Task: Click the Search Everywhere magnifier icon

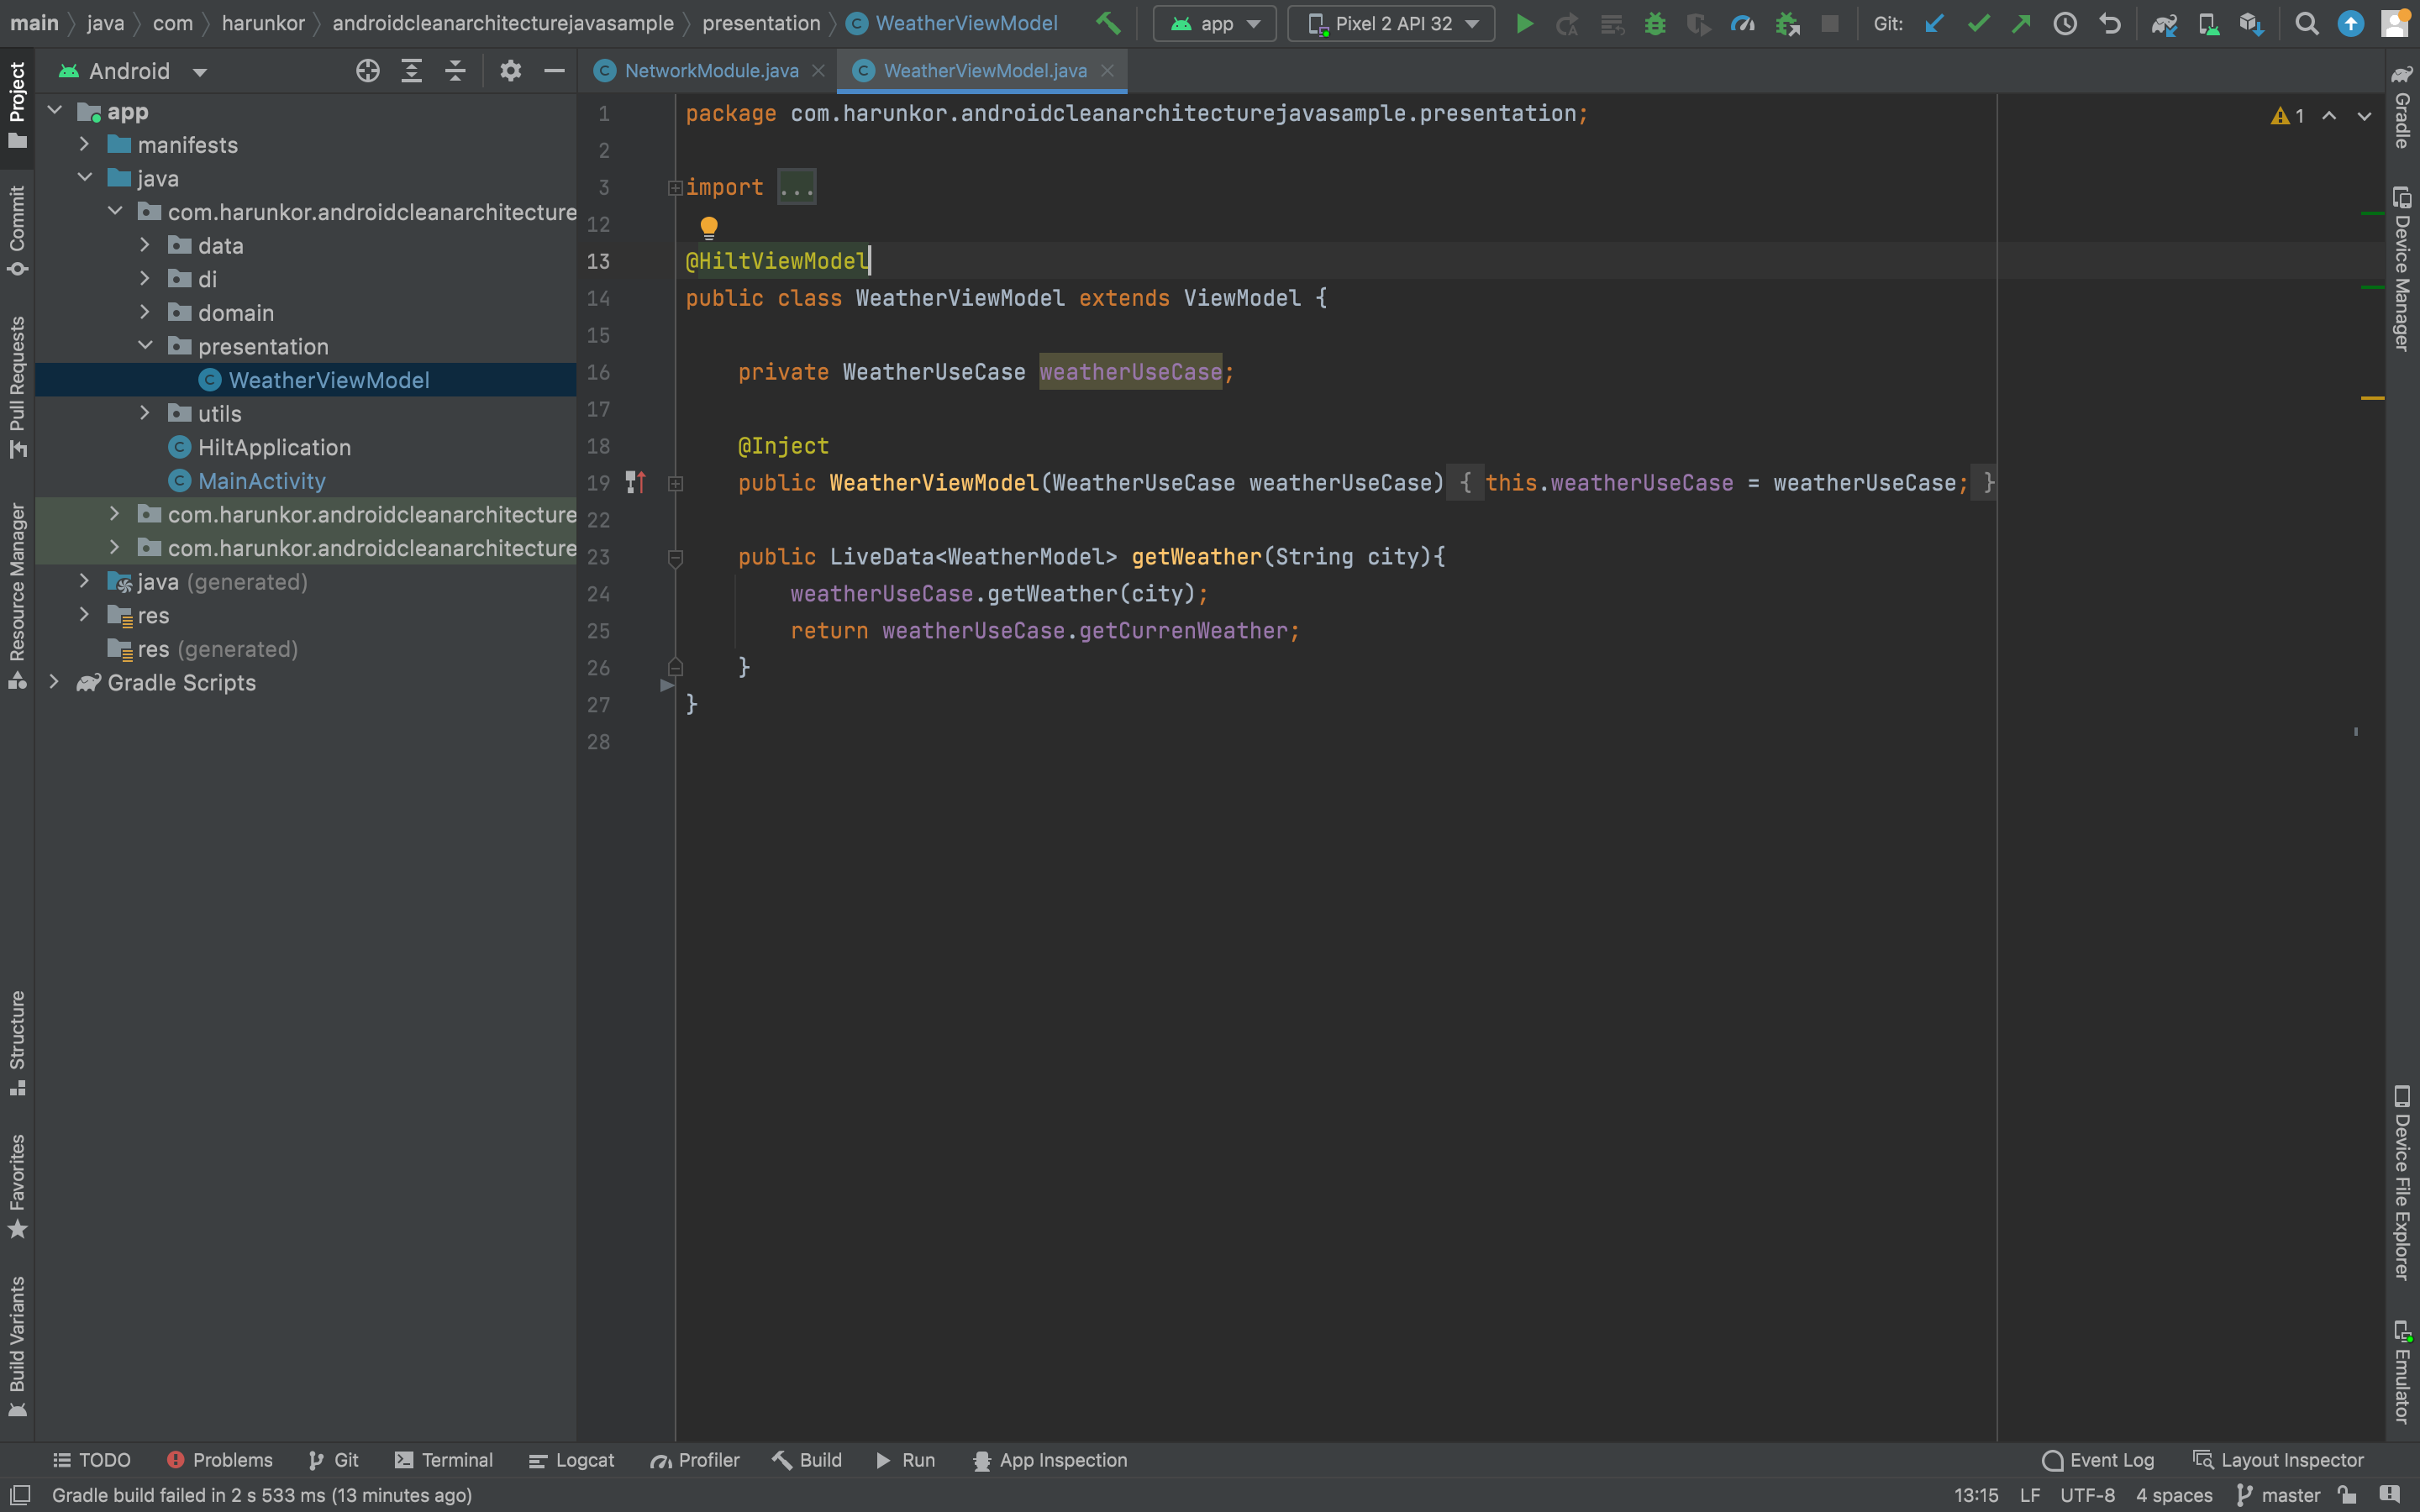Action: point(2306,24)
